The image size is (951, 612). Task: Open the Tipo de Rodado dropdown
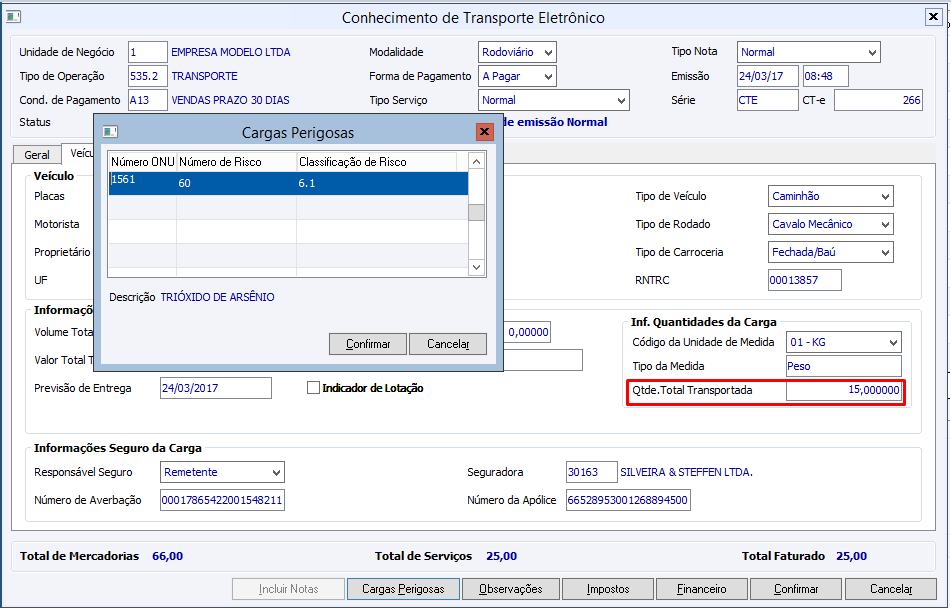(885, 224)
